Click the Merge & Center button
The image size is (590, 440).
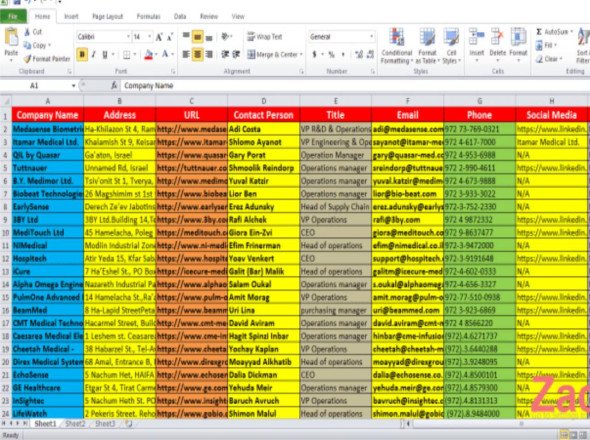(275, 55)
